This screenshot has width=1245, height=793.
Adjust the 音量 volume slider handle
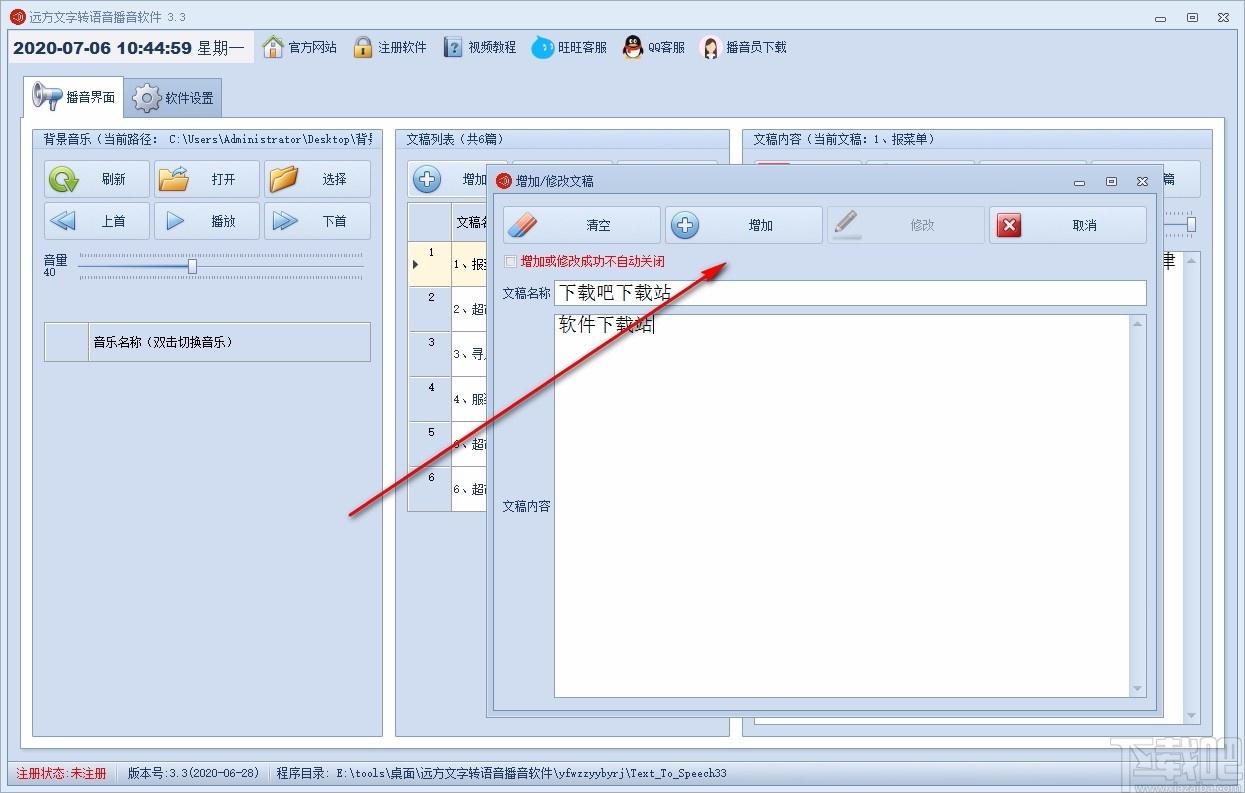click(x=192, y=266)
